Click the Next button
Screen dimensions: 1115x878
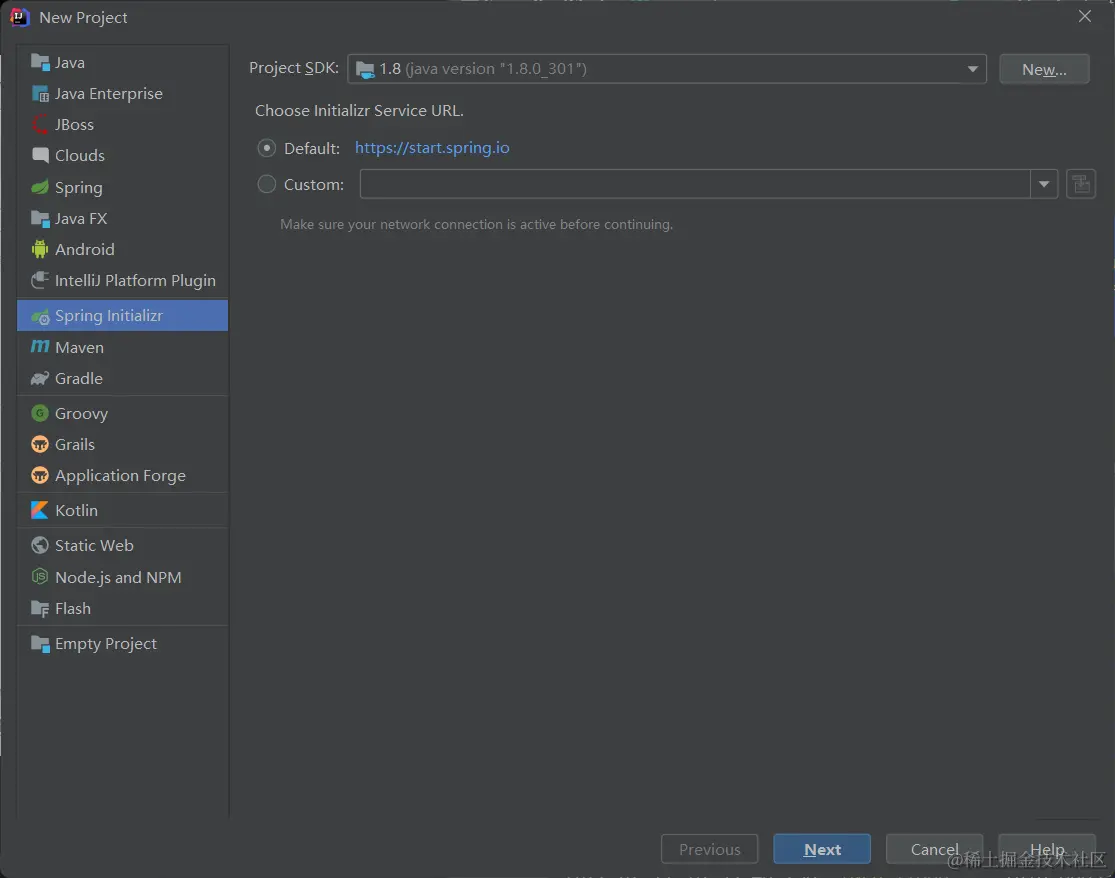(822, 849)
